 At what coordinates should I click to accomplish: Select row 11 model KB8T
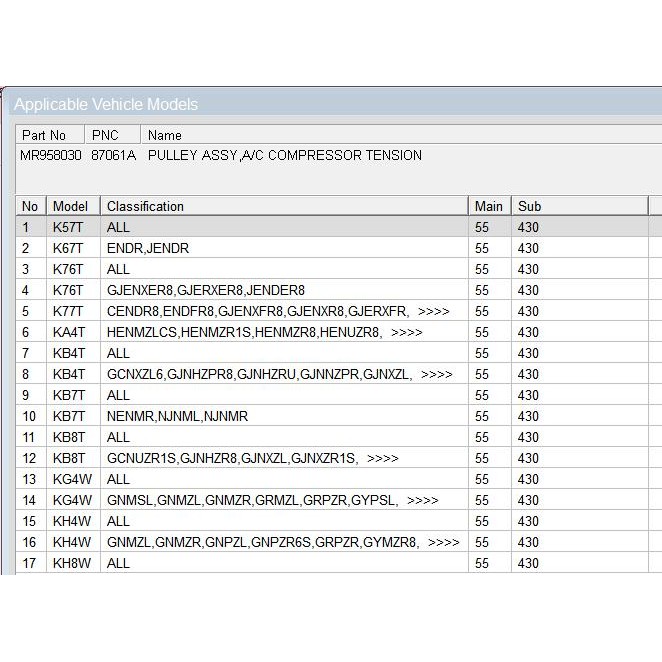(x=68, y=437)
